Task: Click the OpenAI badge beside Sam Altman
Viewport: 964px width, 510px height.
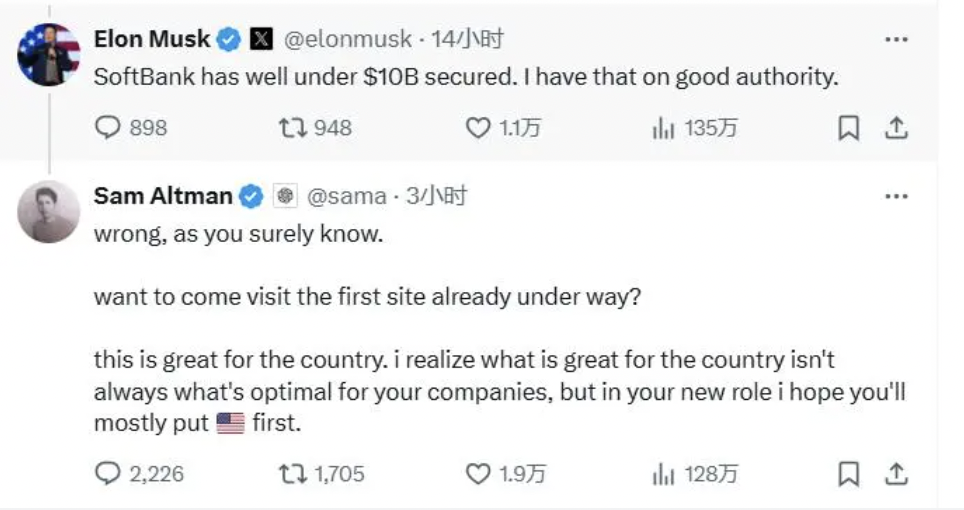Action: tap(285, 196)
